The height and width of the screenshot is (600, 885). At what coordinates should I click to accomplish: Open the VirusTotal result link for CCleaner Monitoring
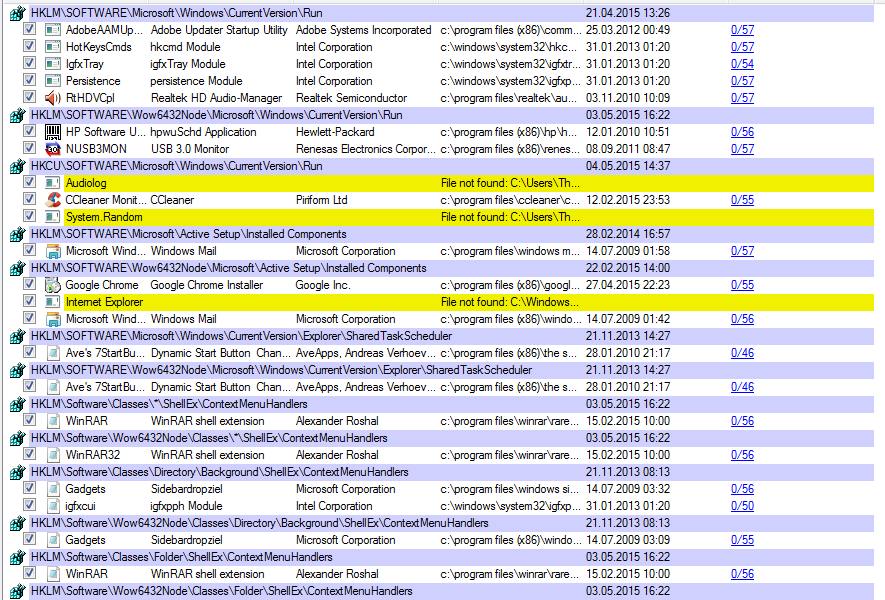click(x=742, y=200)
